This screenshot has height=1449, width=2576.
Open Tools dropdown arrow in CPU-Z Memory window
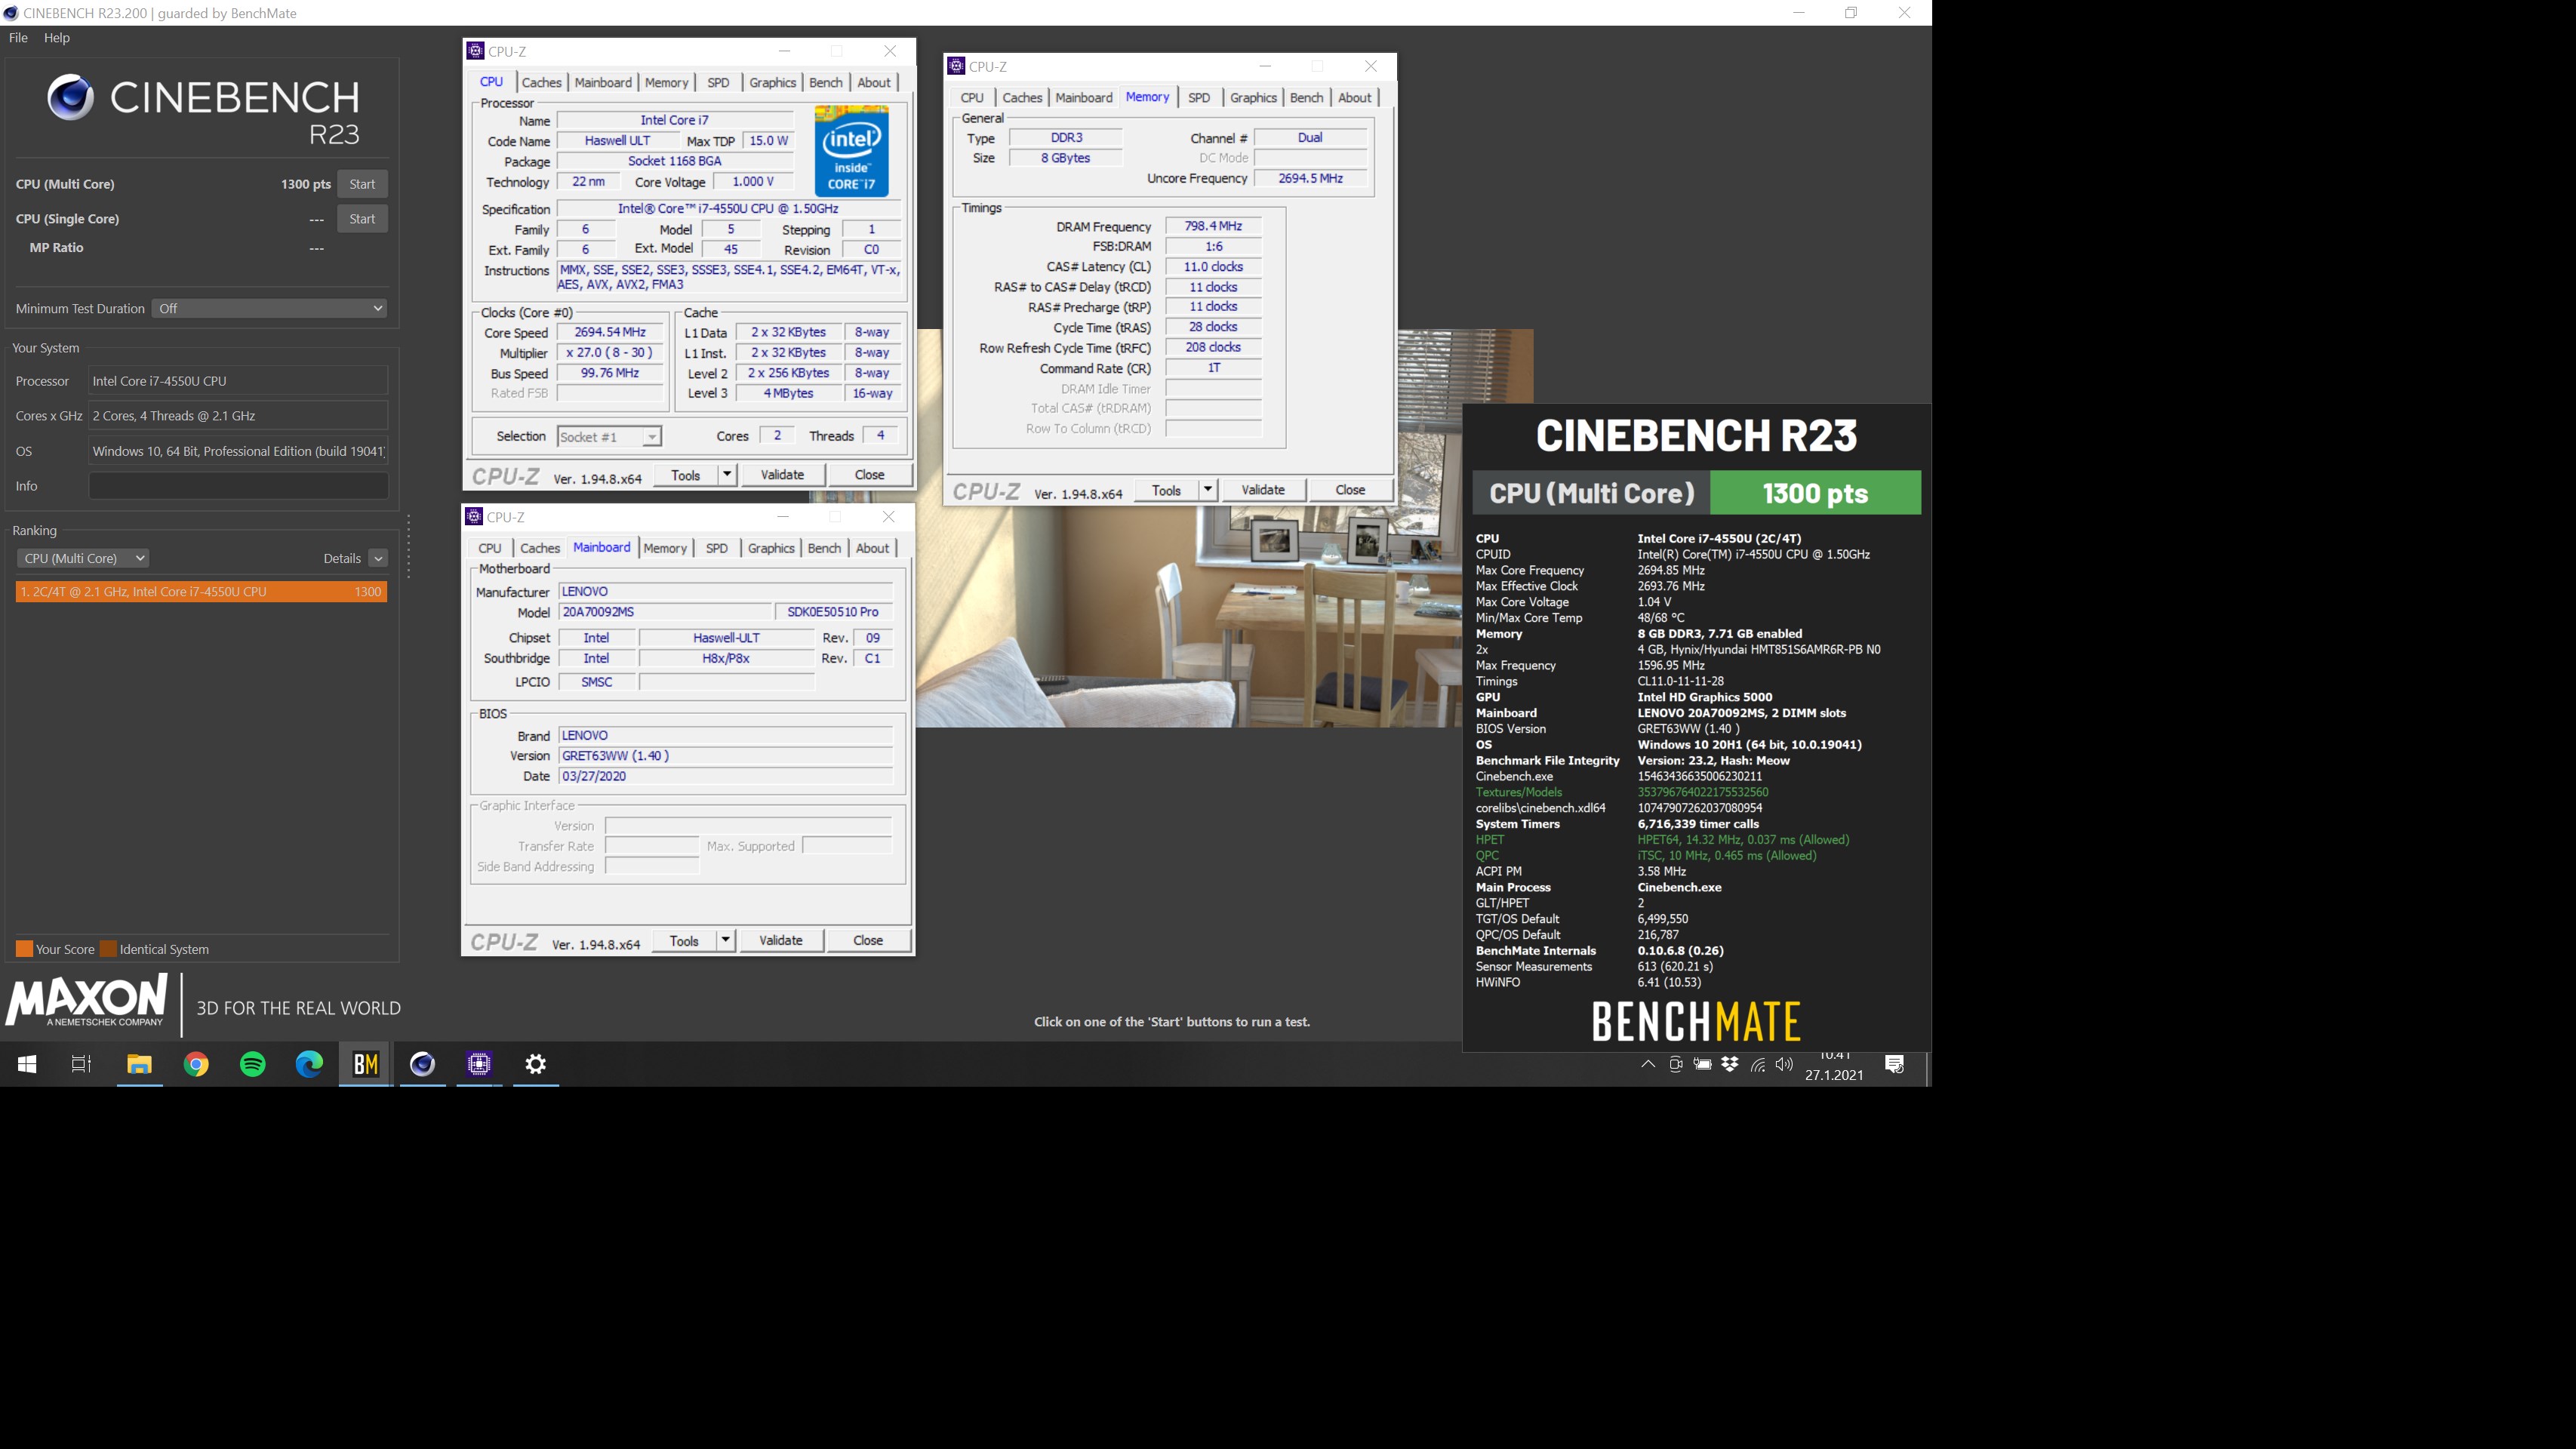coord(1208,489)
